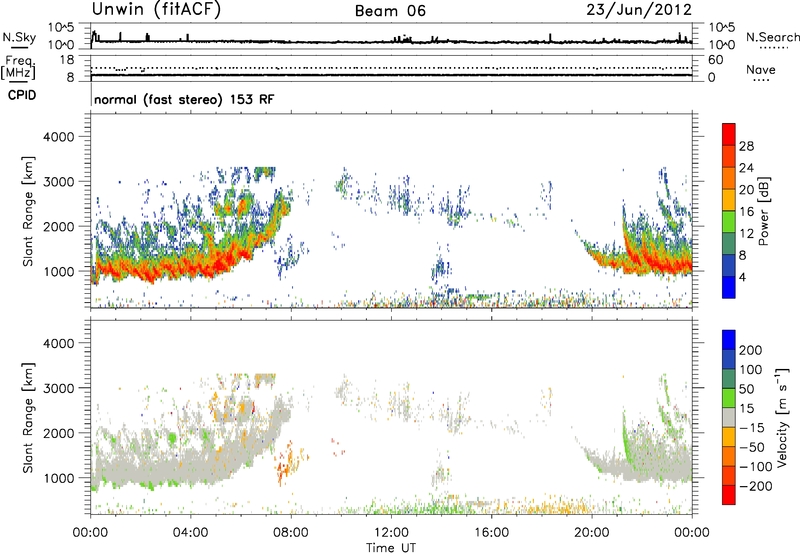
Task: Click the upper-left '10^5' noise axis tick
Action: tap(61, 27)
